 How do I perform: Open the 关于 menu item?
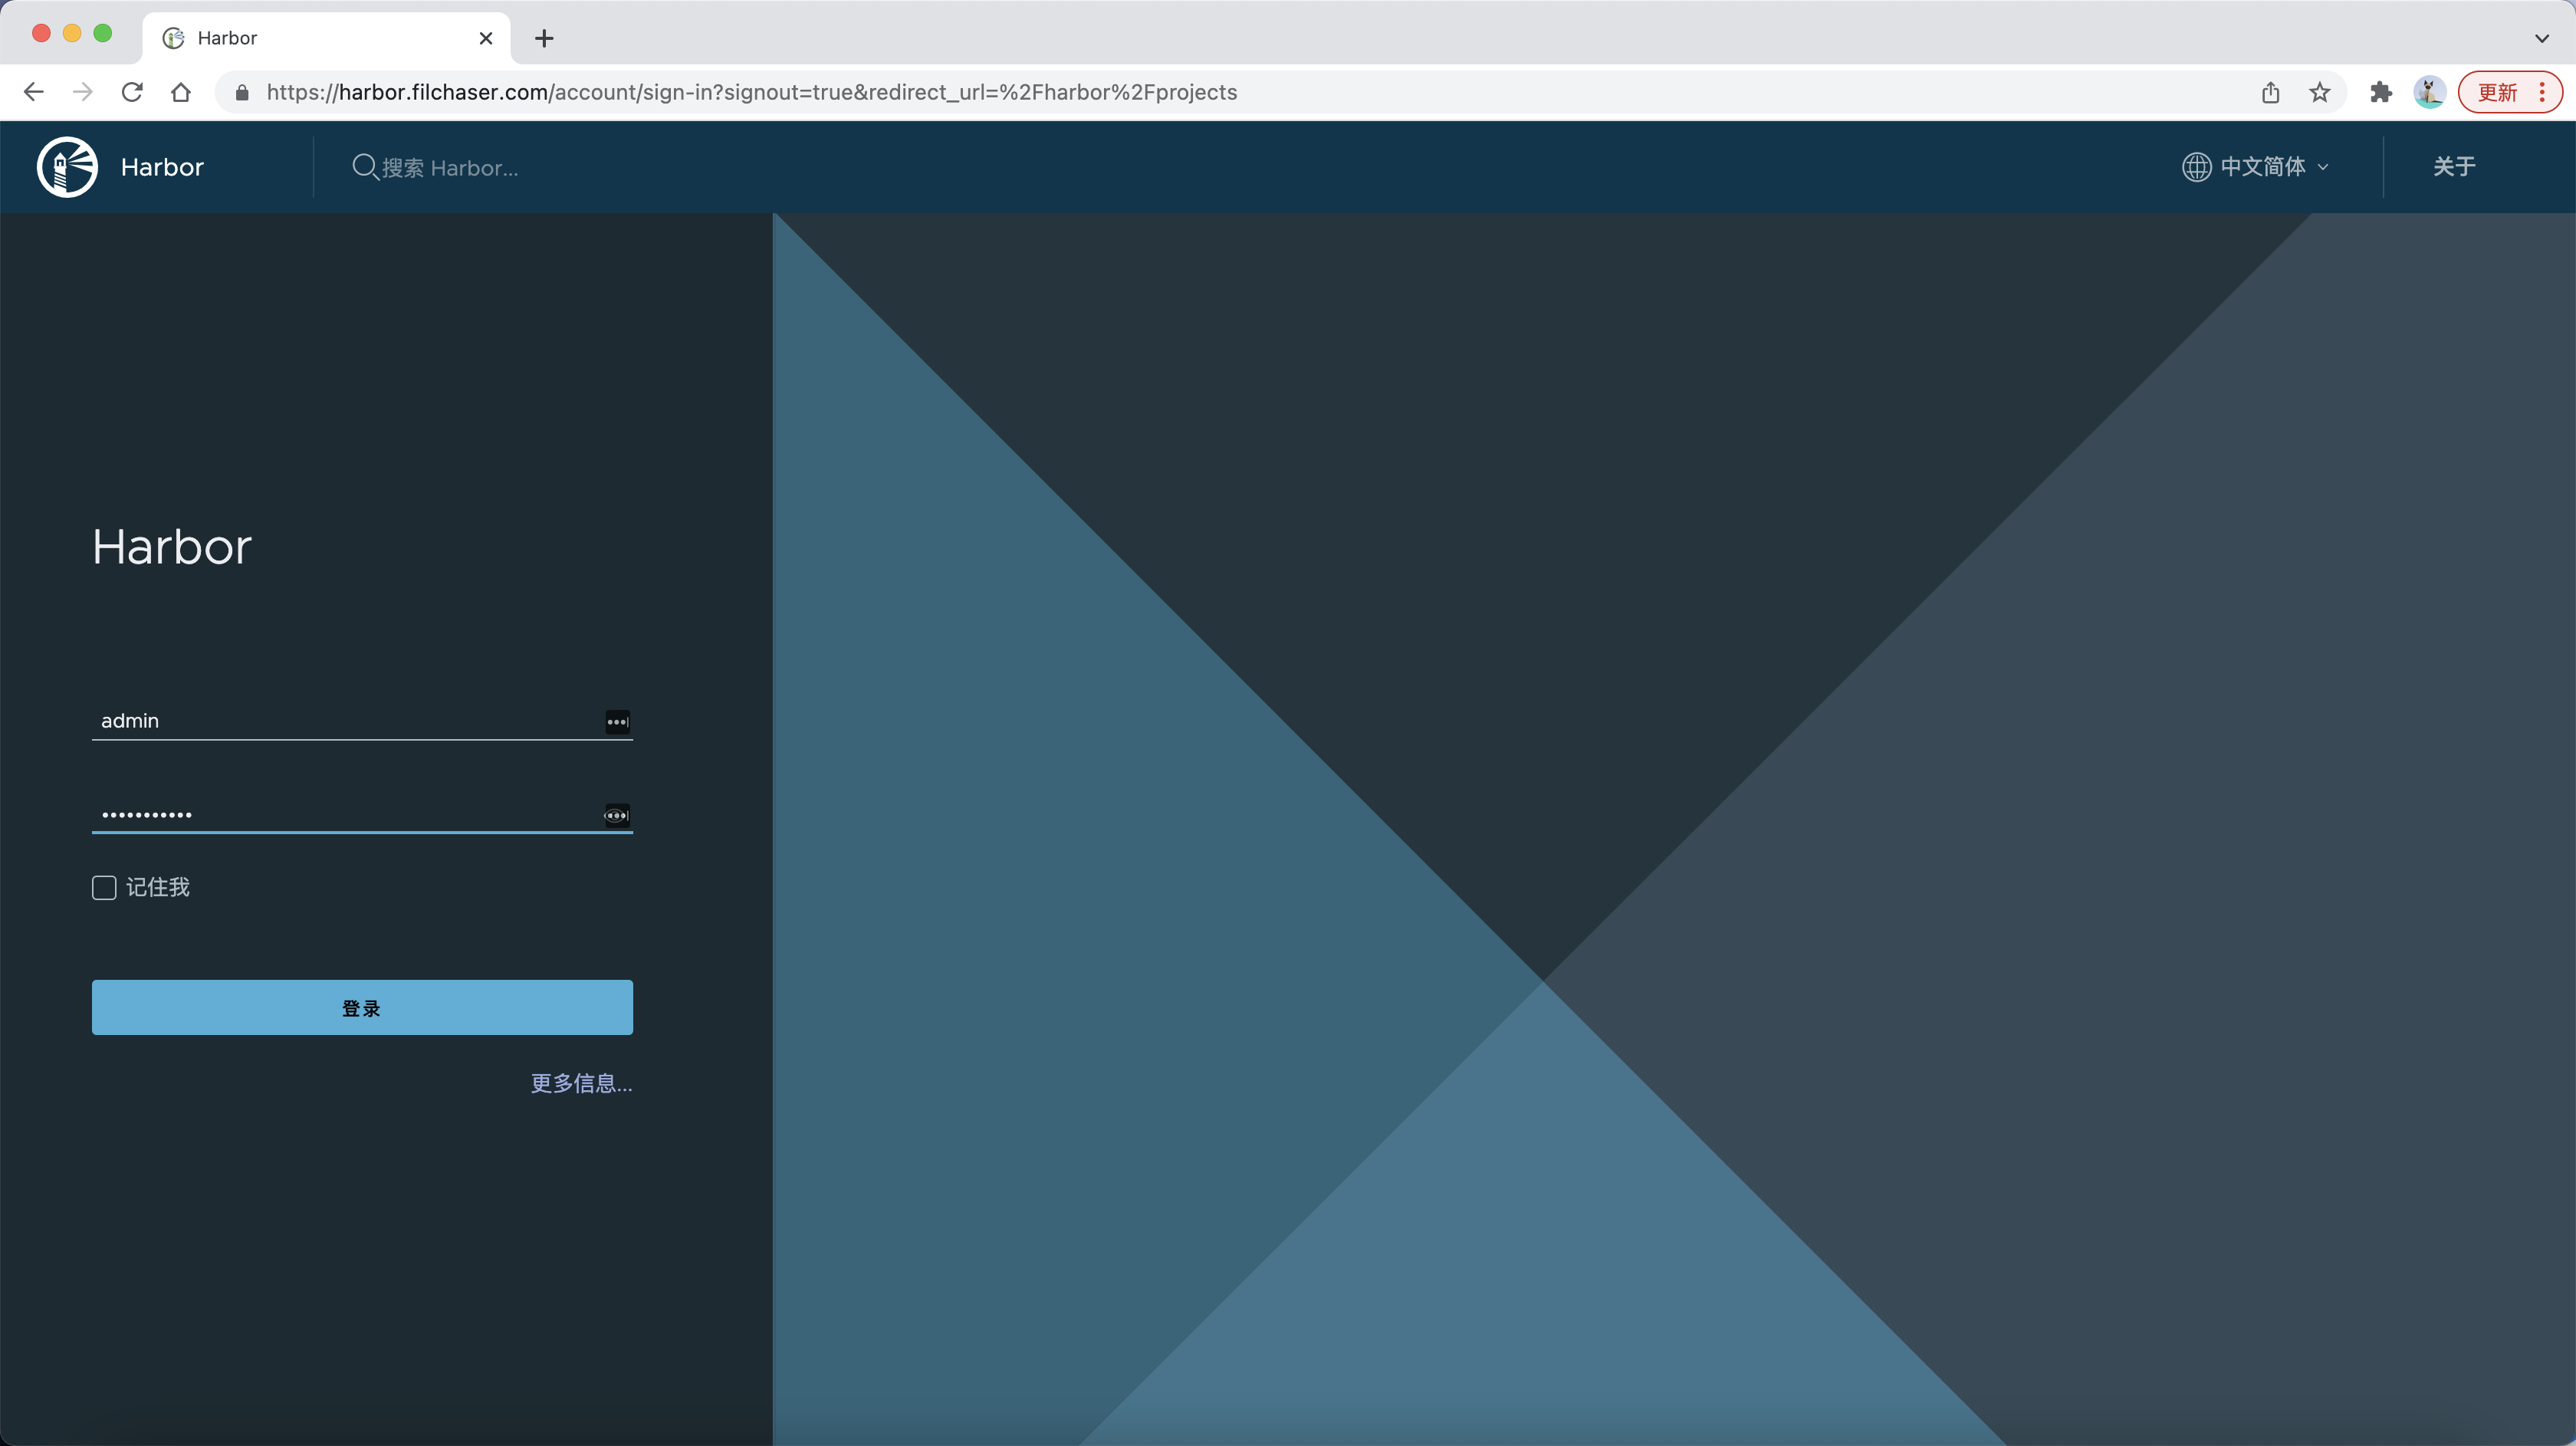pyautogui.click(x=2453, y=167)
